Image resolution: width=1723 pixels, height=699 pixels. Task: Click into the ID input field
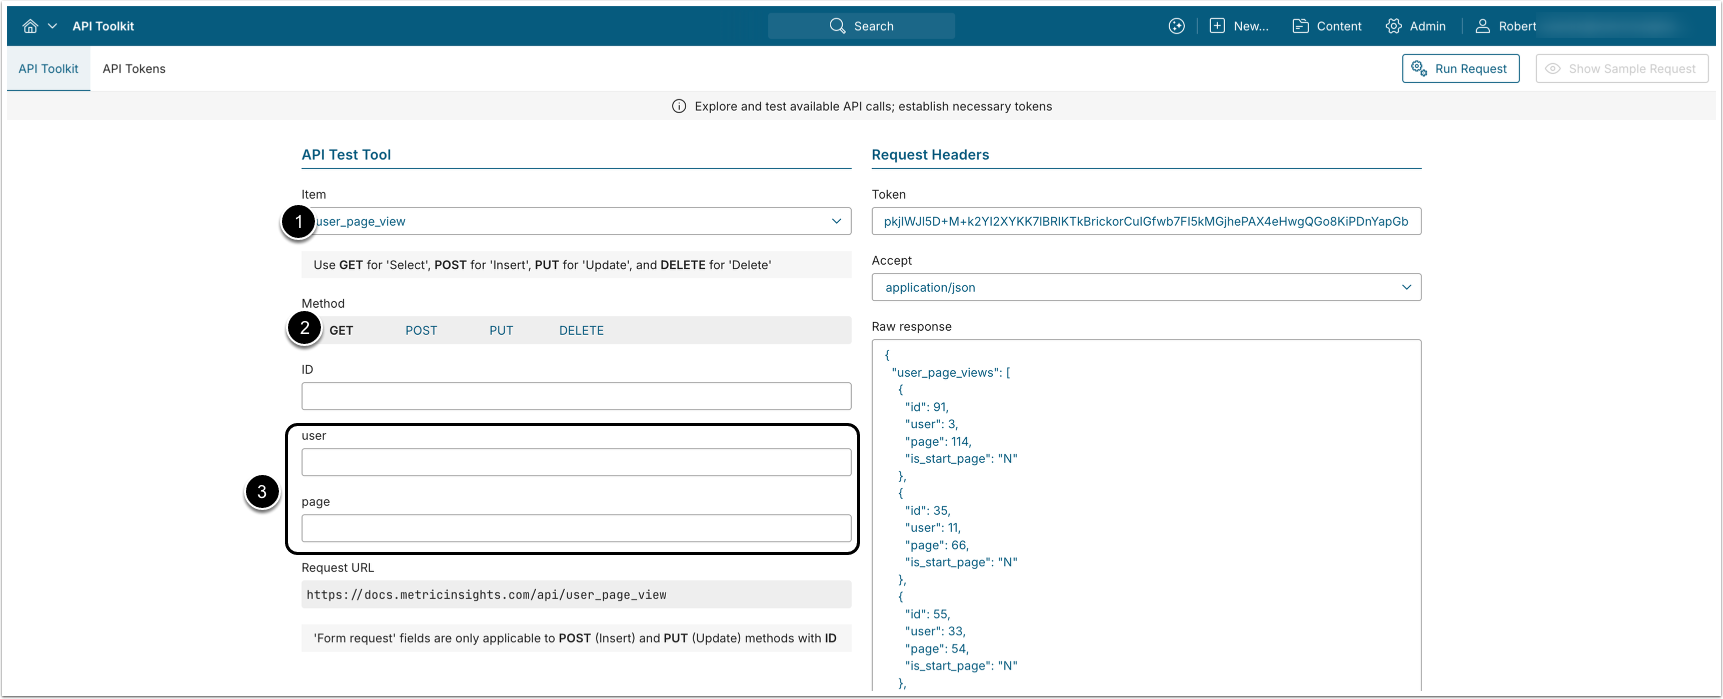pyautogui.click(x=576, y=396)
